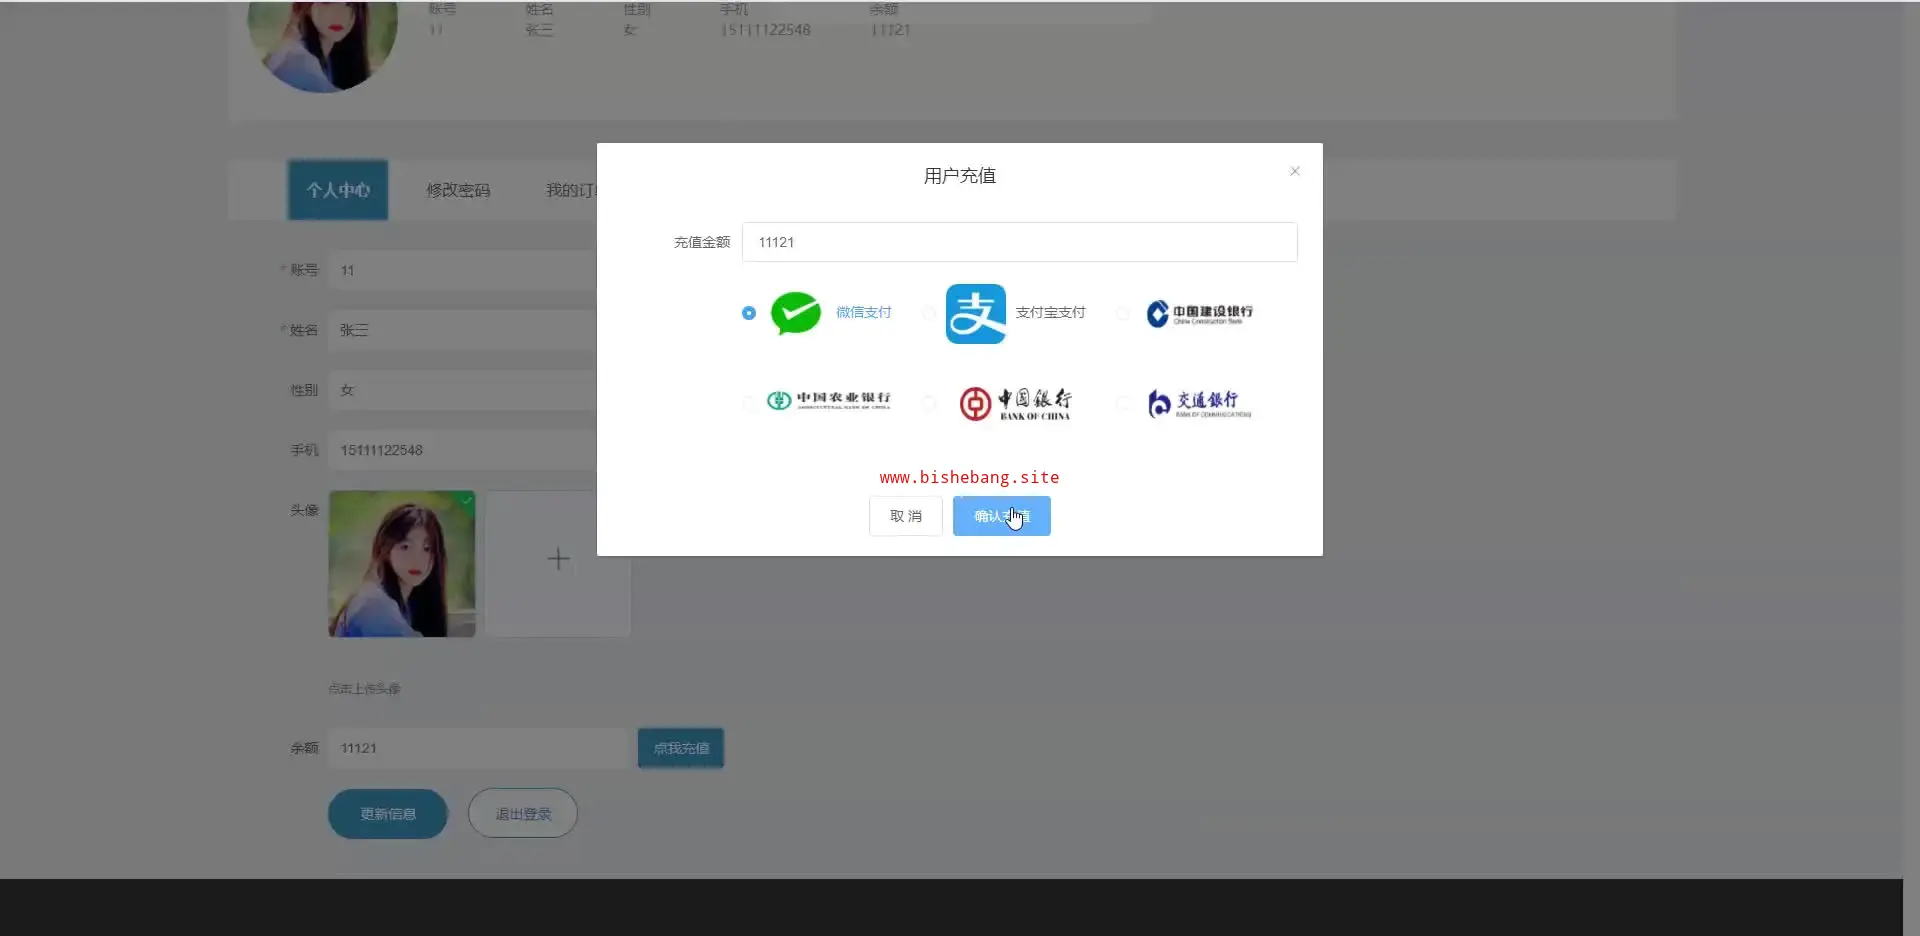Image resolution: width=1920 pixels, height=936 pixels.
Task: Open the 个人中心 tab
Action: [x=338, y=190]
